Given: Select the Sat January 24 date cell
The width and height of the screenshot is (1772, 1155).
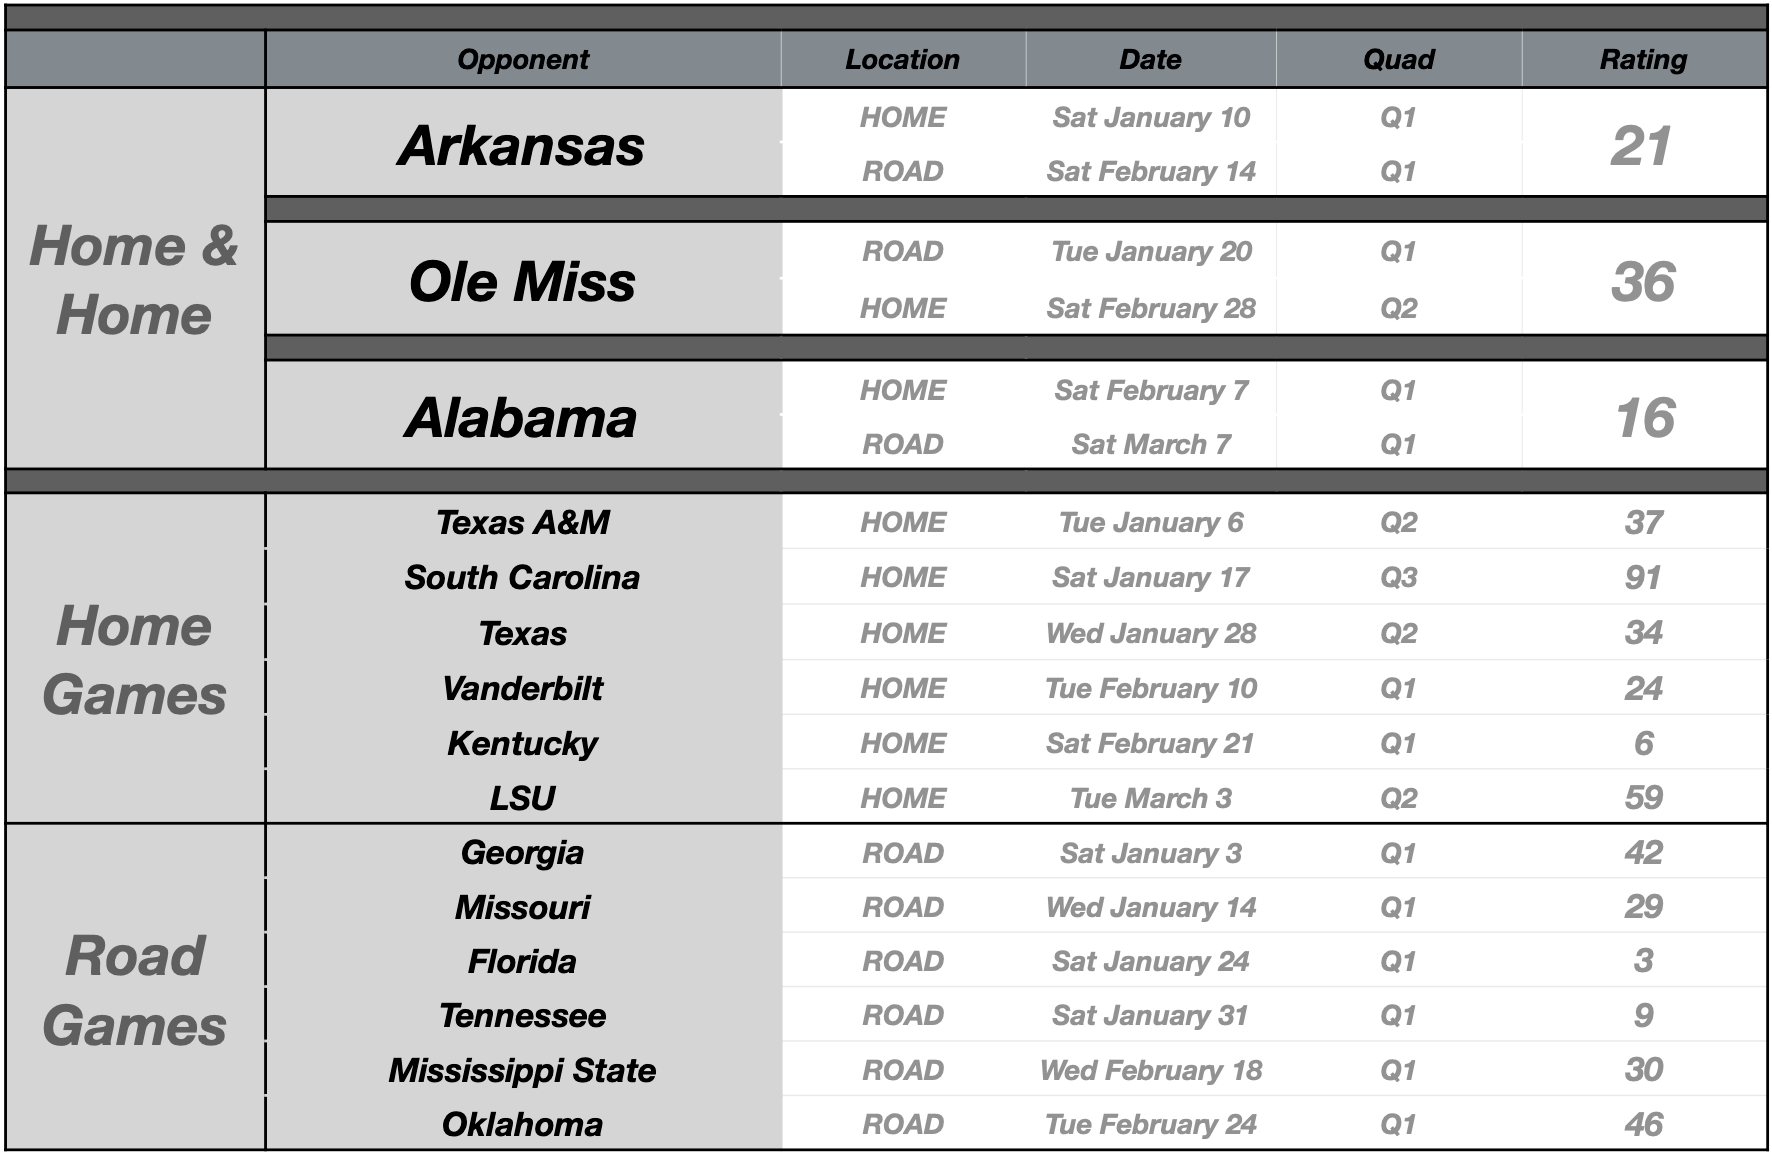Looking at the screenshot, I should pos(1150,961).
